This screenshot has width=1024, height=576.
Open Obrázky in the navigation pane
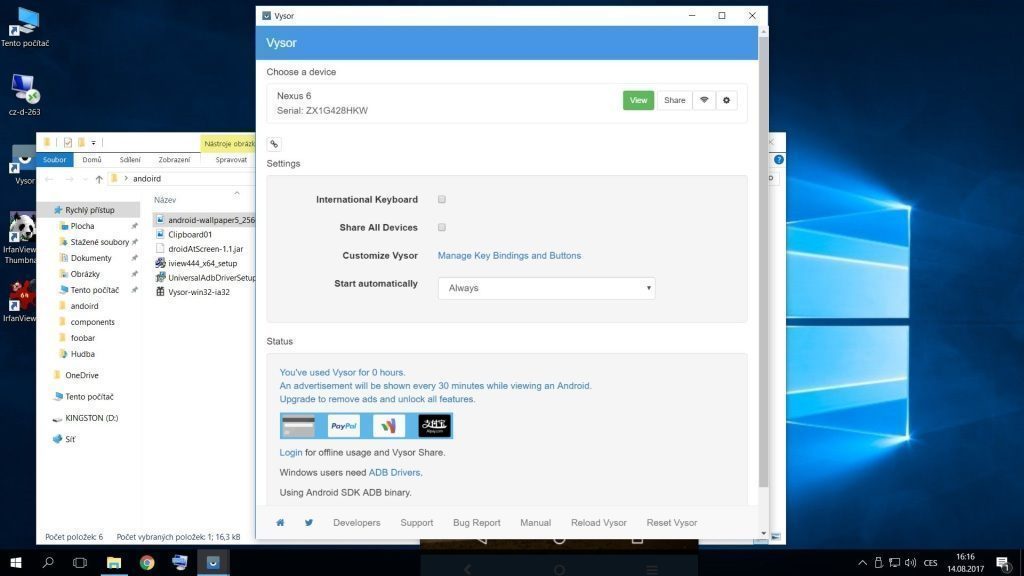(85, 274)
